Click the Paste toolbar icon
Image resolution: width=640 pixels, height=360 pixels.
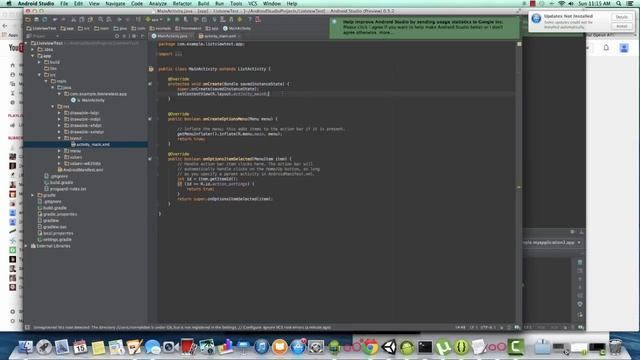(90, 20)
